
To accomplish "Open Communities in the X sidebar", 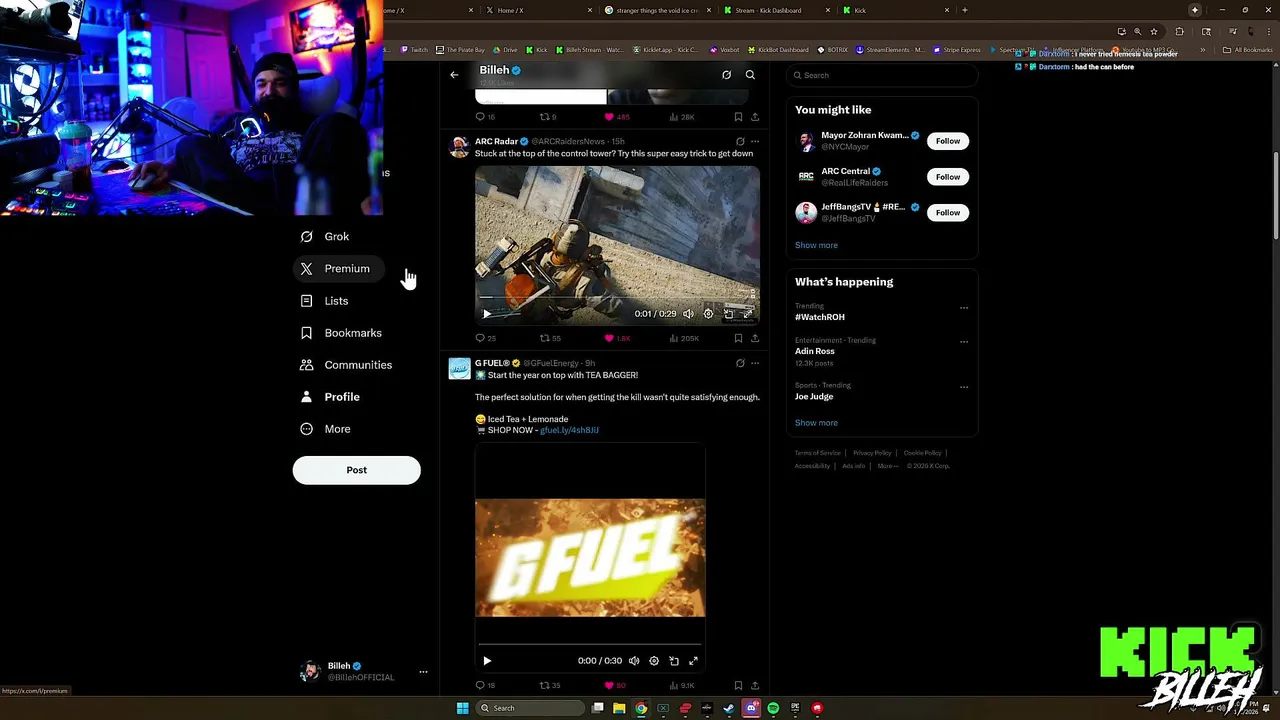I will point(346,365).
